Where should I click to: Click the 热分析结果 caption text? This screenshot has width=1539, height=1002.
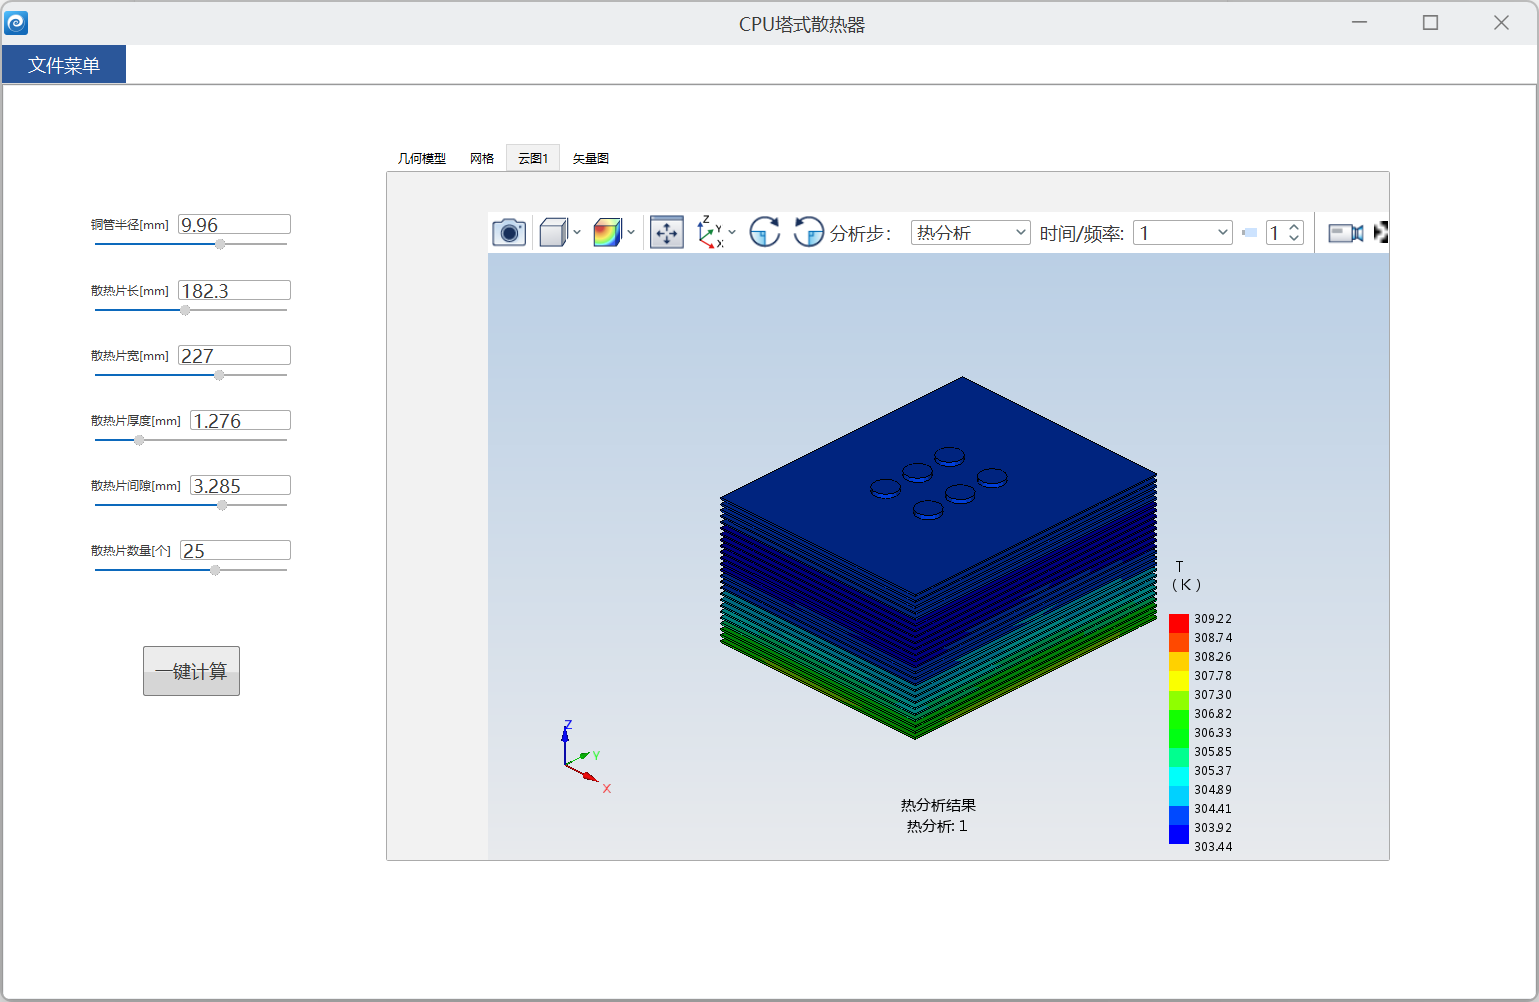(x=938, y=805)
